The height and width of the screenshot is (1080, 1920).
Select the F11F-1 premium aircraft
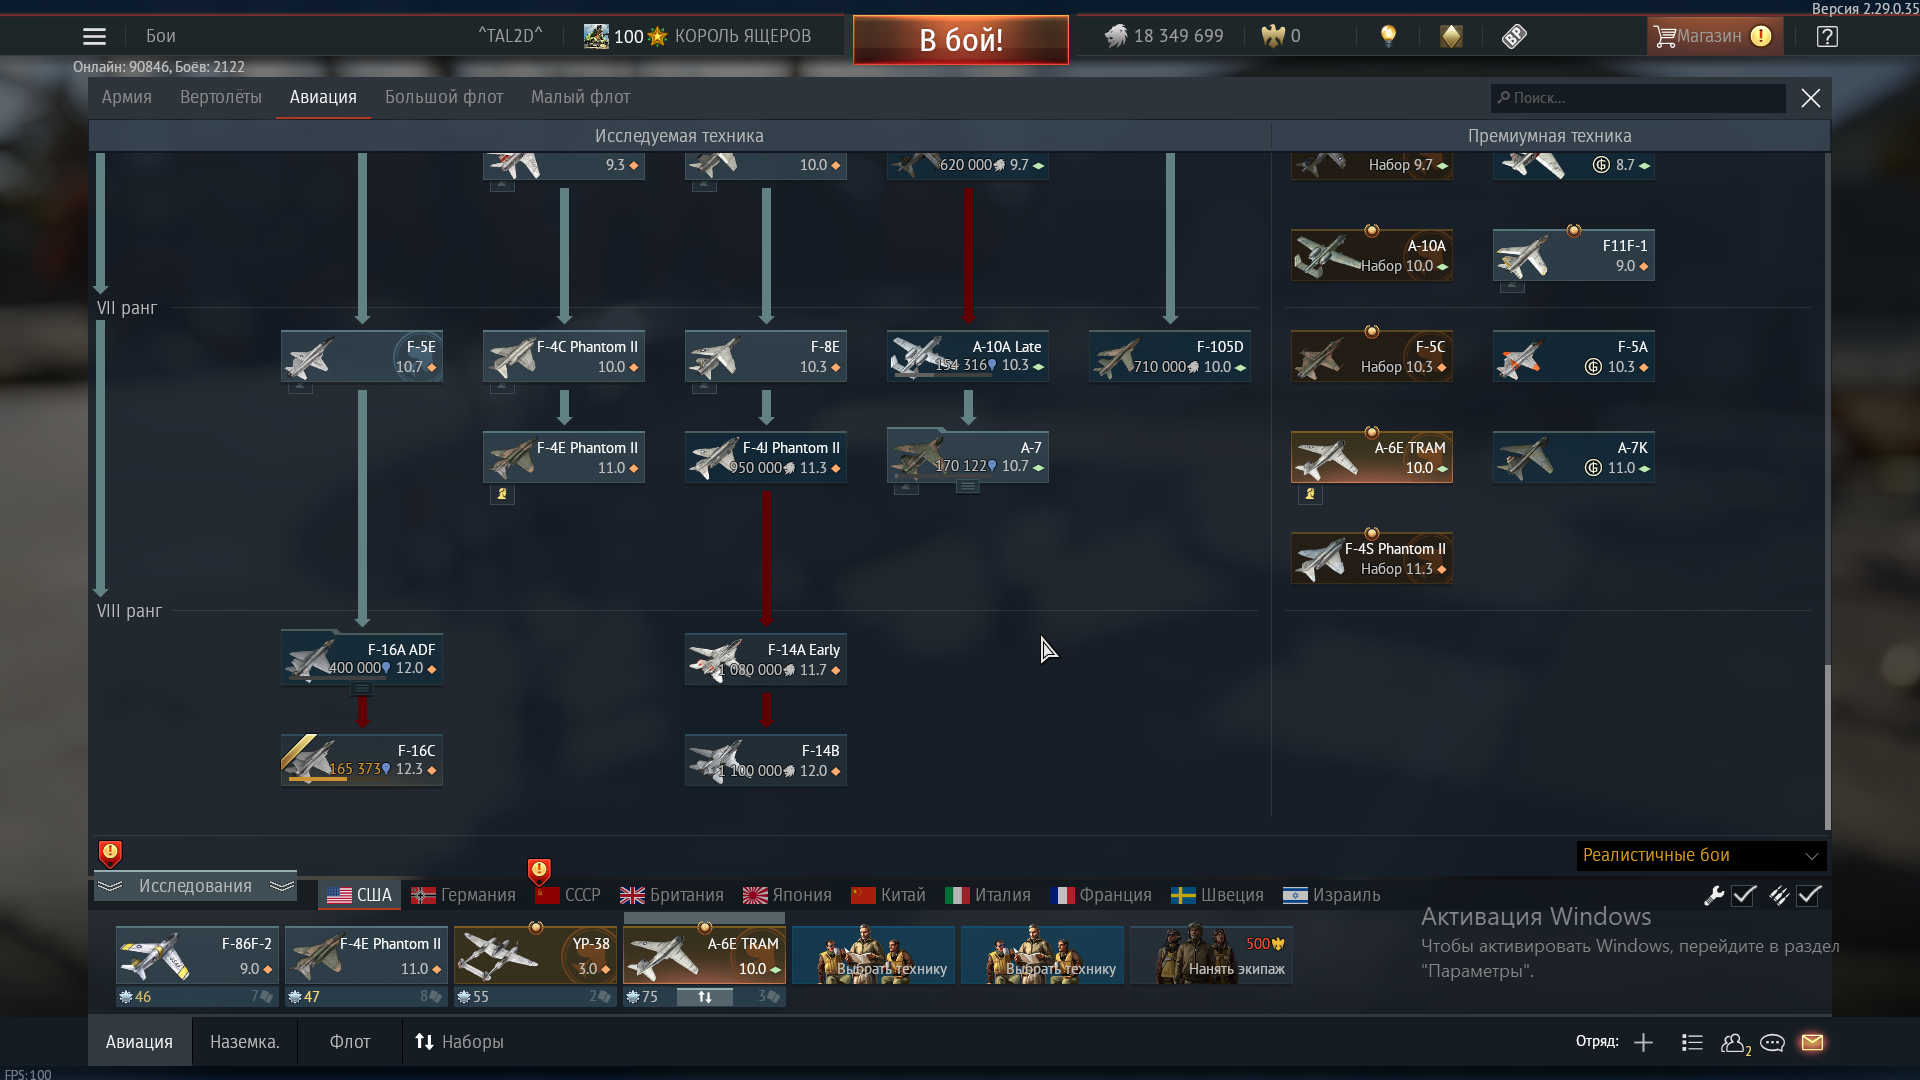point(1574,255)
